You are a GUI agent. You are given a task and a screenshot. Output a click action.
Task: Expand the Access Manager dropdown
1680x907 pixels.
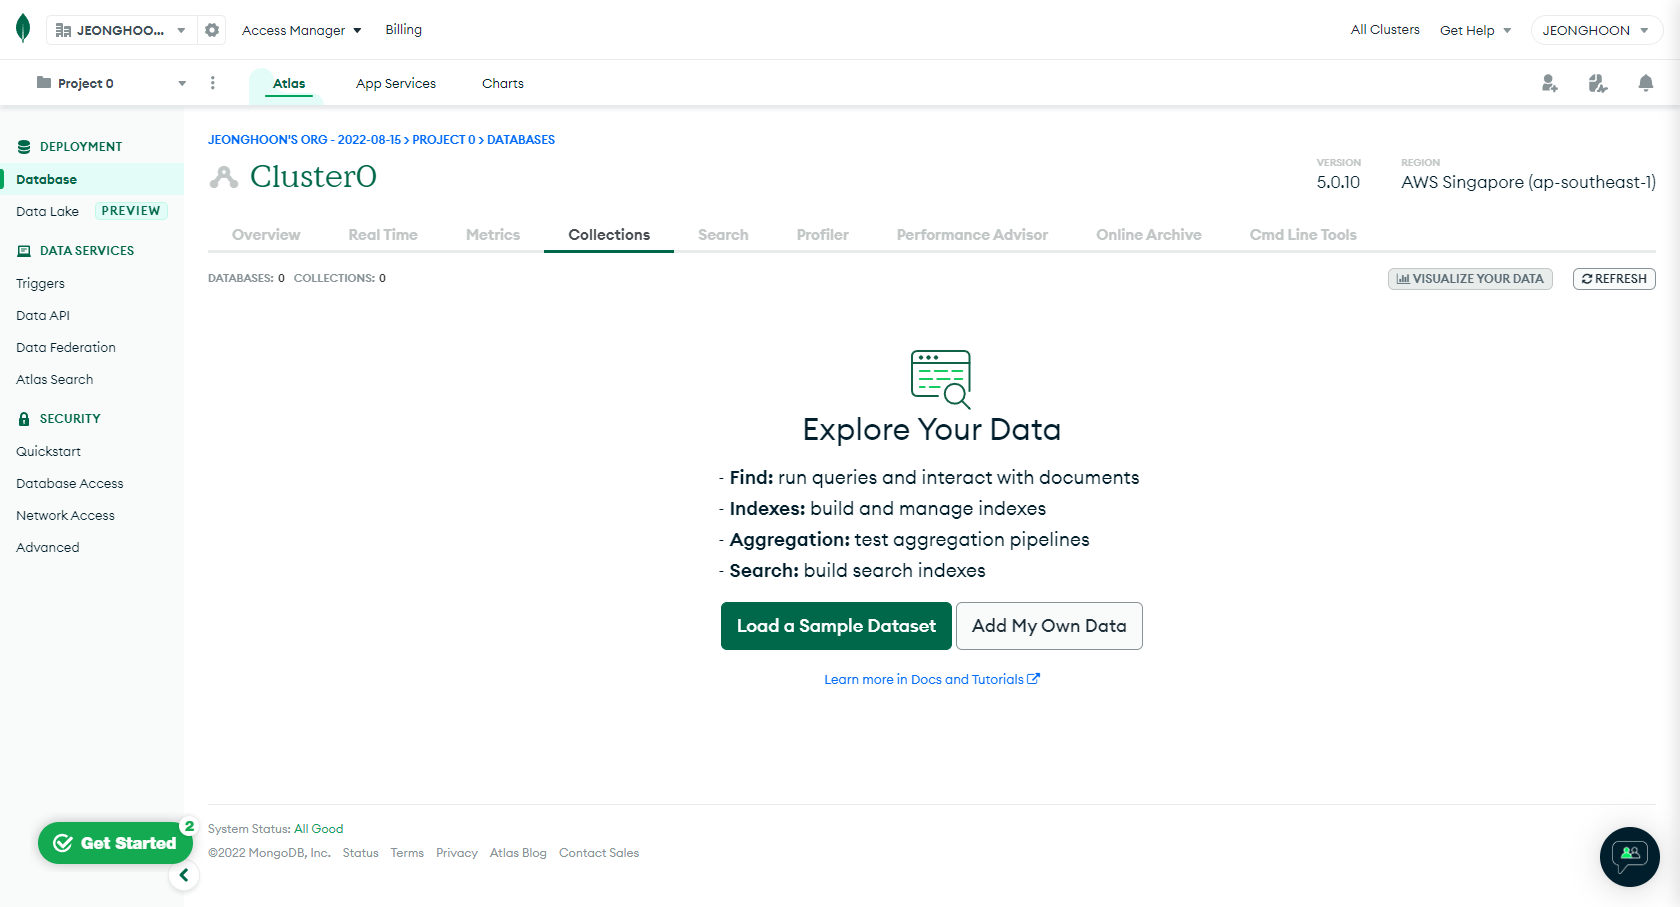tap(301, 30)
